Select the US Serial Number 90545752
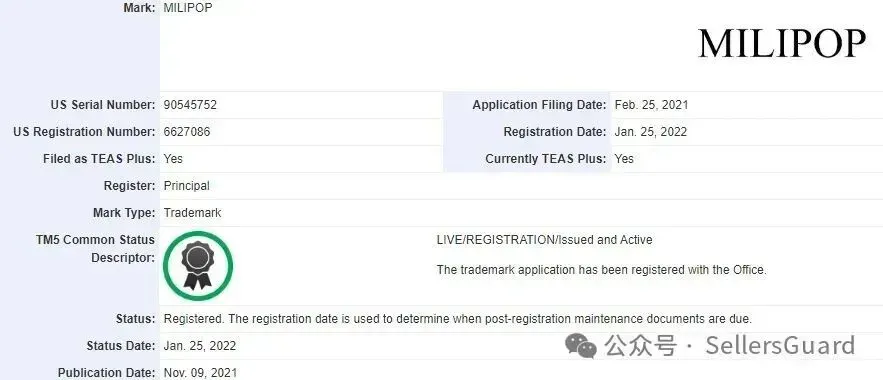This screenshot has width=883, height=380. (190, 105)
